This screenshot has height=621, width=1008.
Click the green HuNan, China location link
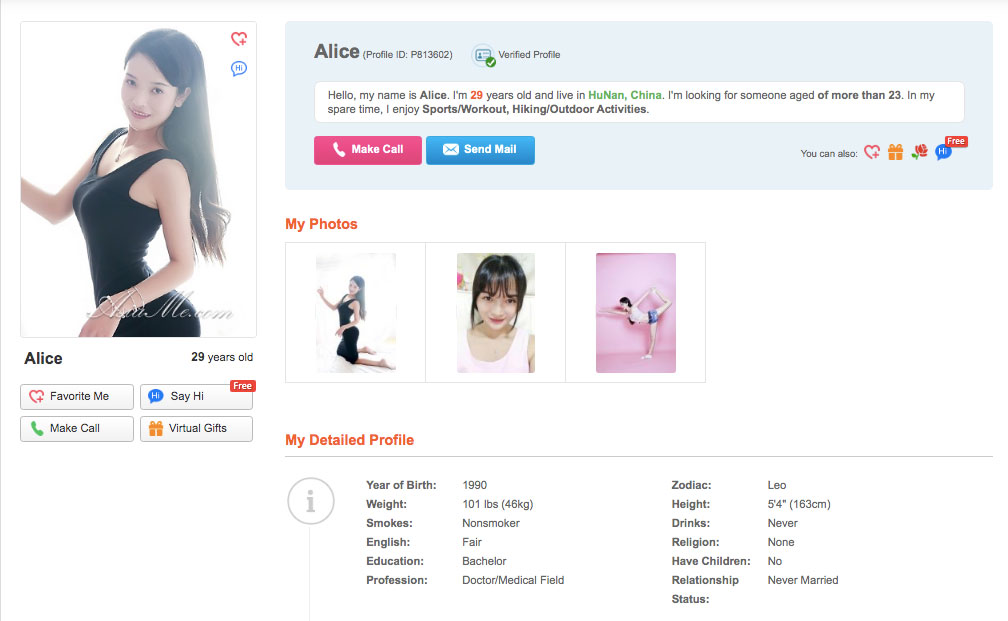click(625, 95)
